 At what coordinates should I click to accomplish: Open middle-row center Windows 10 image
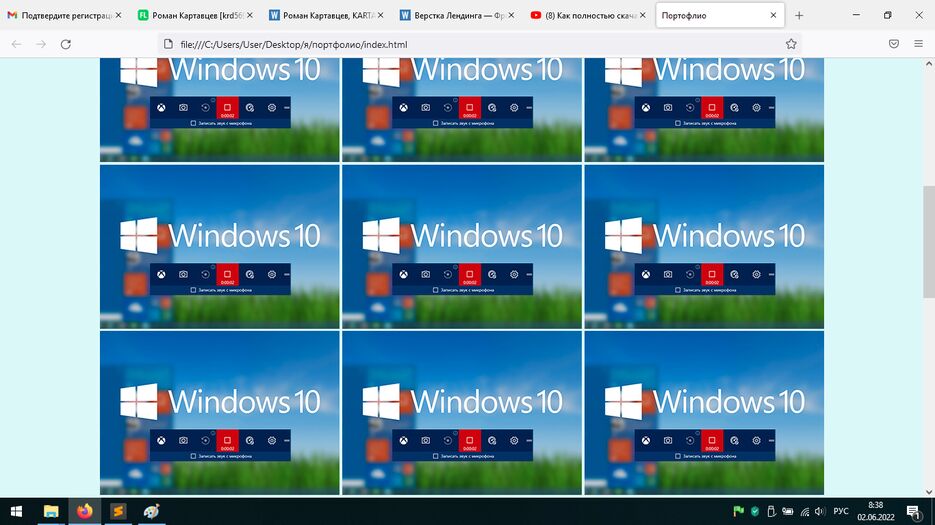462,247
